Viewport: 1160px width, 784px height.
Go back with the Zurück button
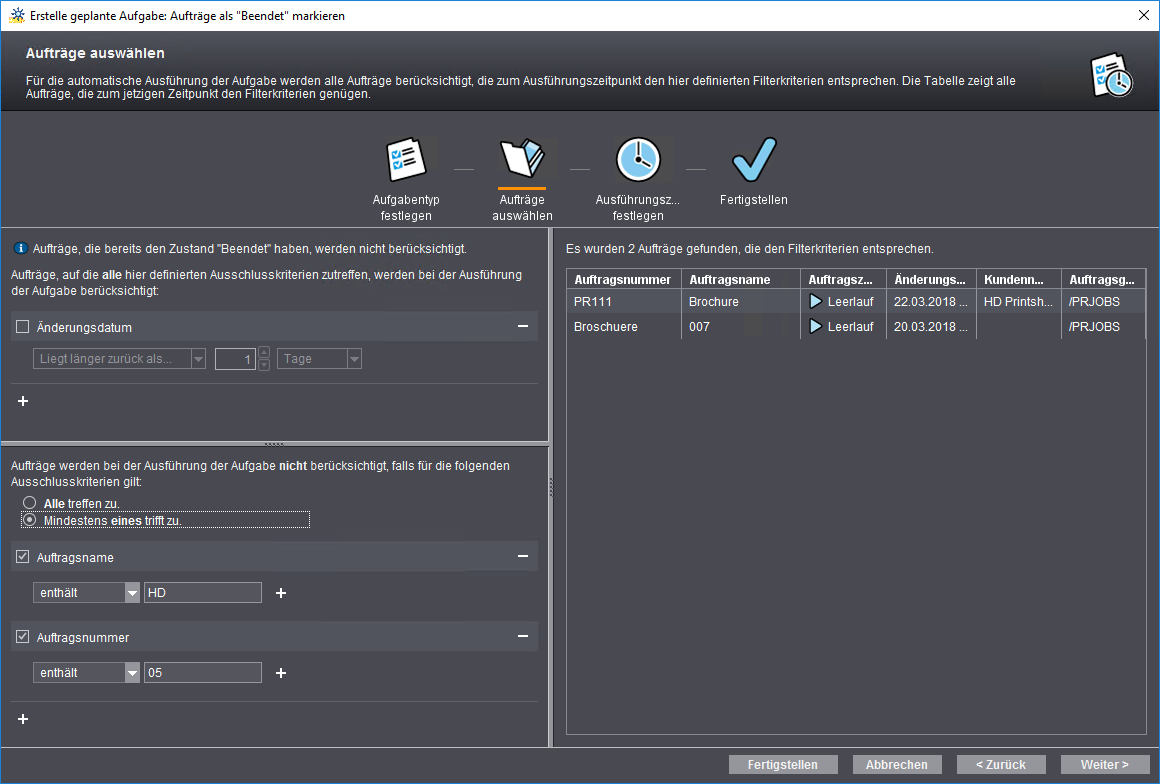click(x=1001, y=764)
